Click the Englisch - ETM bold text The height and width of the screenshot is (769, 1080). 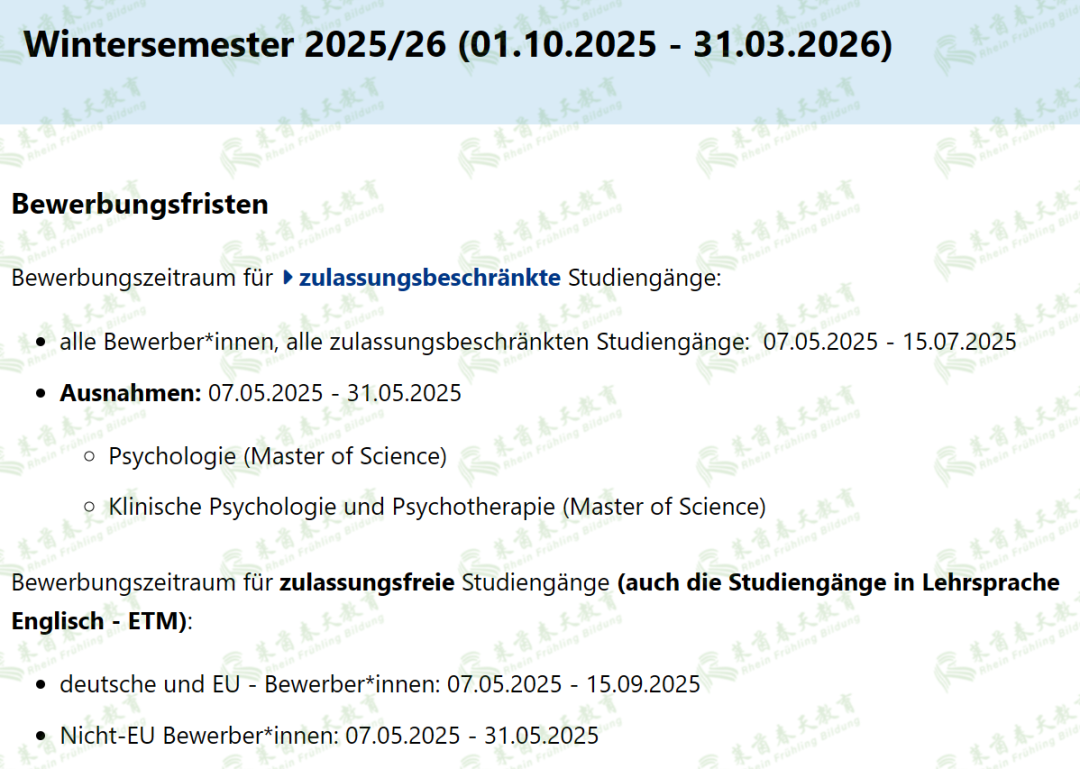(99, 621)
